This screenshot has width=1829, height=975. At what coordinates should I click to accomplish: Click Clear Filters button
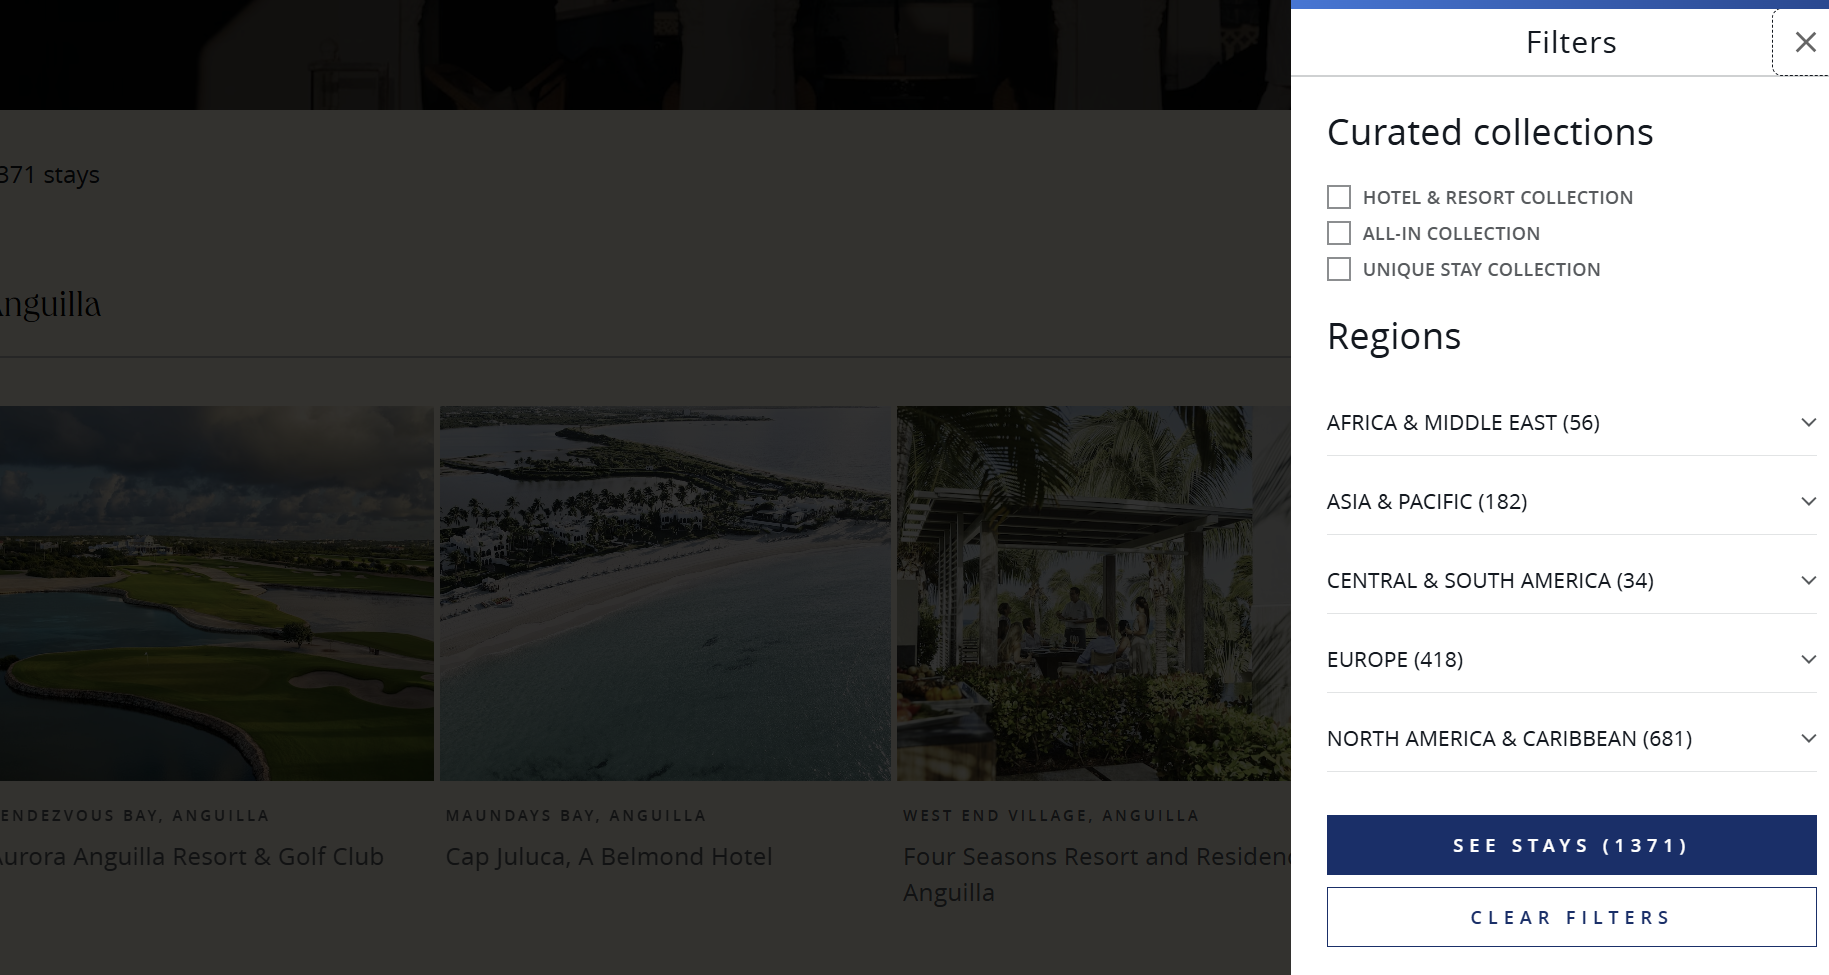pos(1571,917)
